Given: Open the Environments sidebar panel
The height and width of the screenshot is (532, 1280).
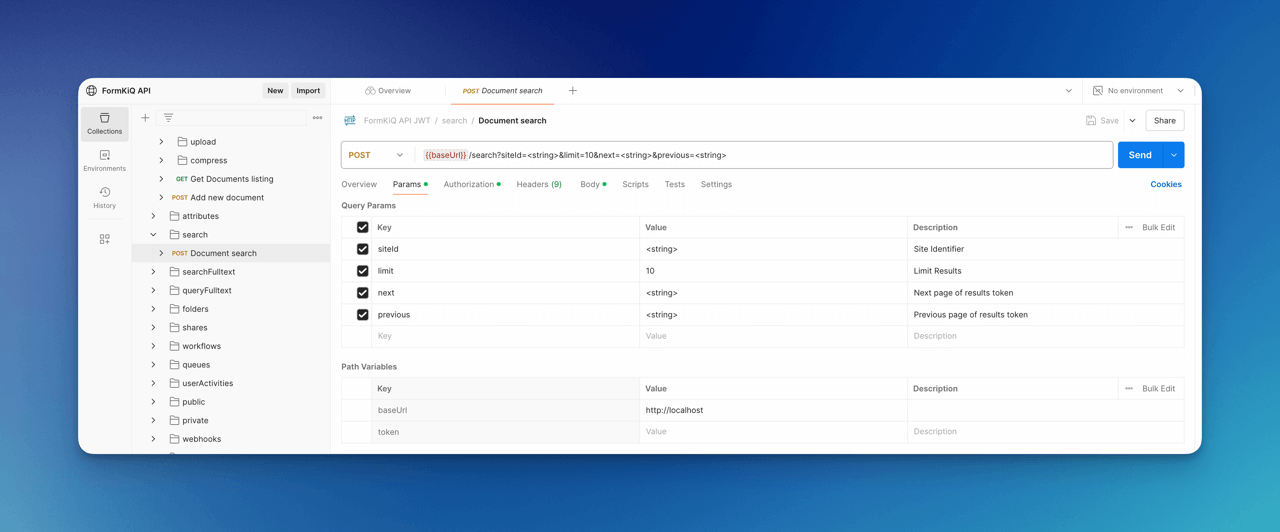Looking at the screenshot, I should click(x=104, y=161).
